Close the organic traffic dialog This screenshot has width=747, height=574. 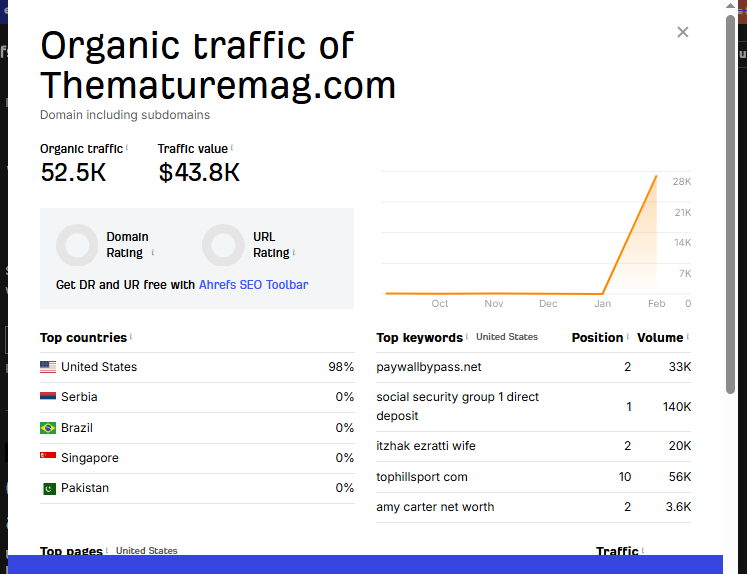[683, 32]
